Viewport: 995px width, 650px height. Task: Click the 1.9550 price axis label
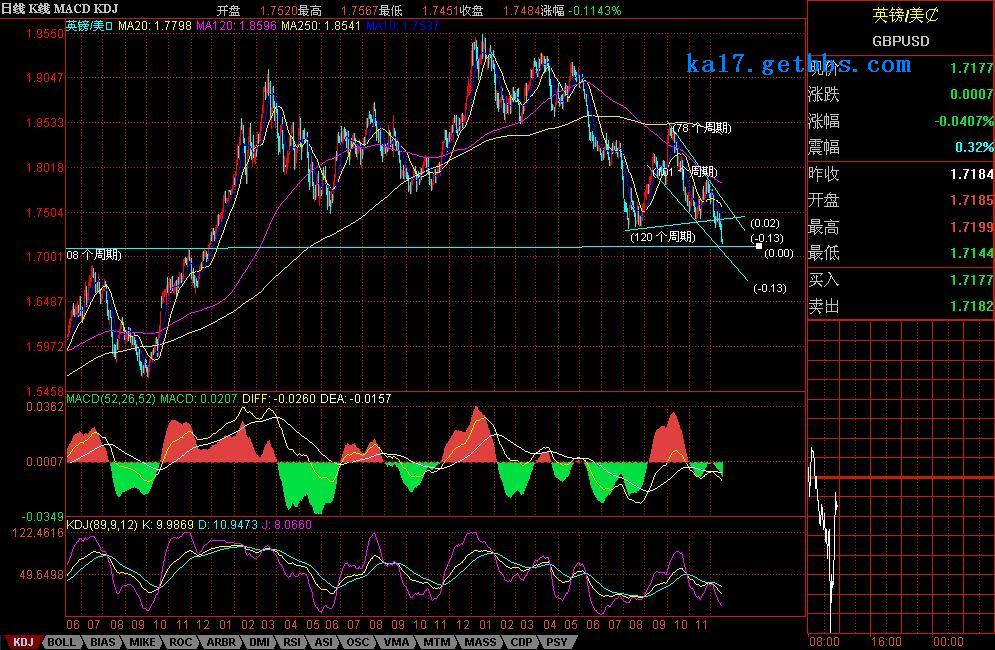click(x=45, y=34)
